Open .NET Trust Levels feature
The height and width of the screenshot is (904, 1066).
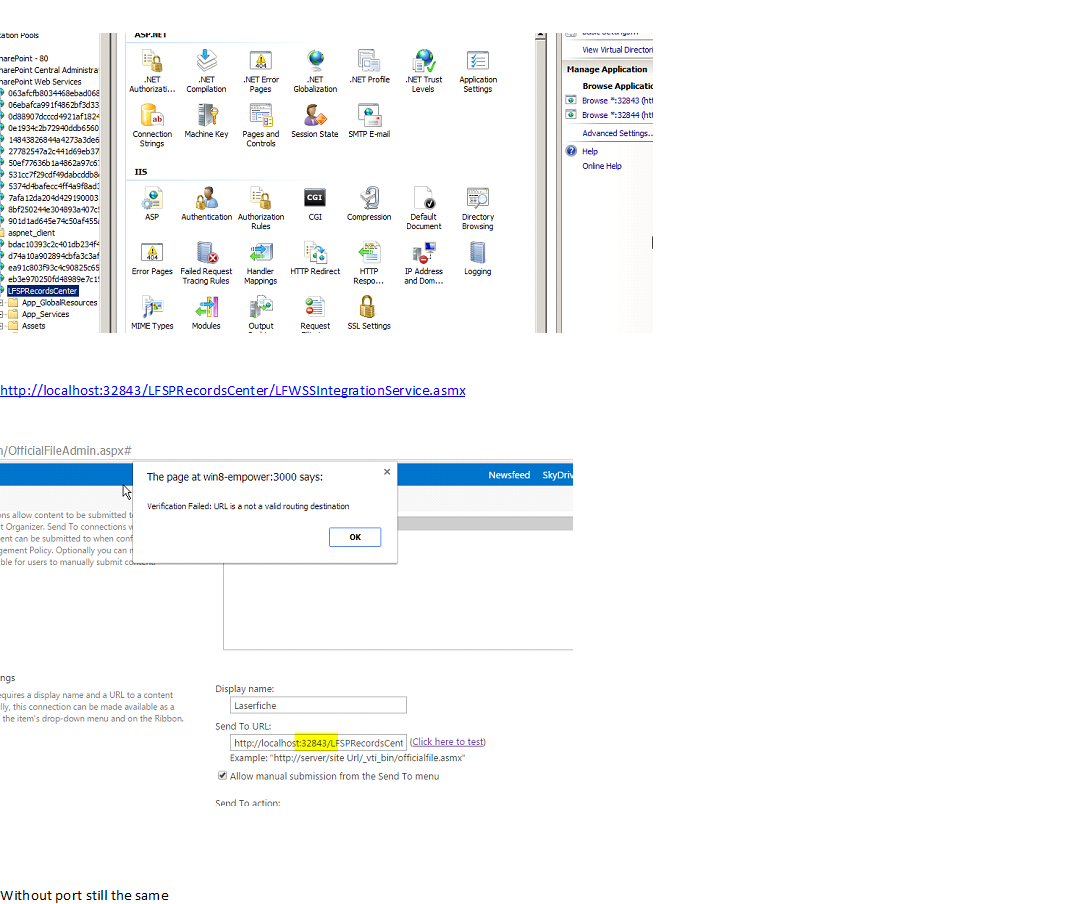pyautogui.click(x=424, y=71)
